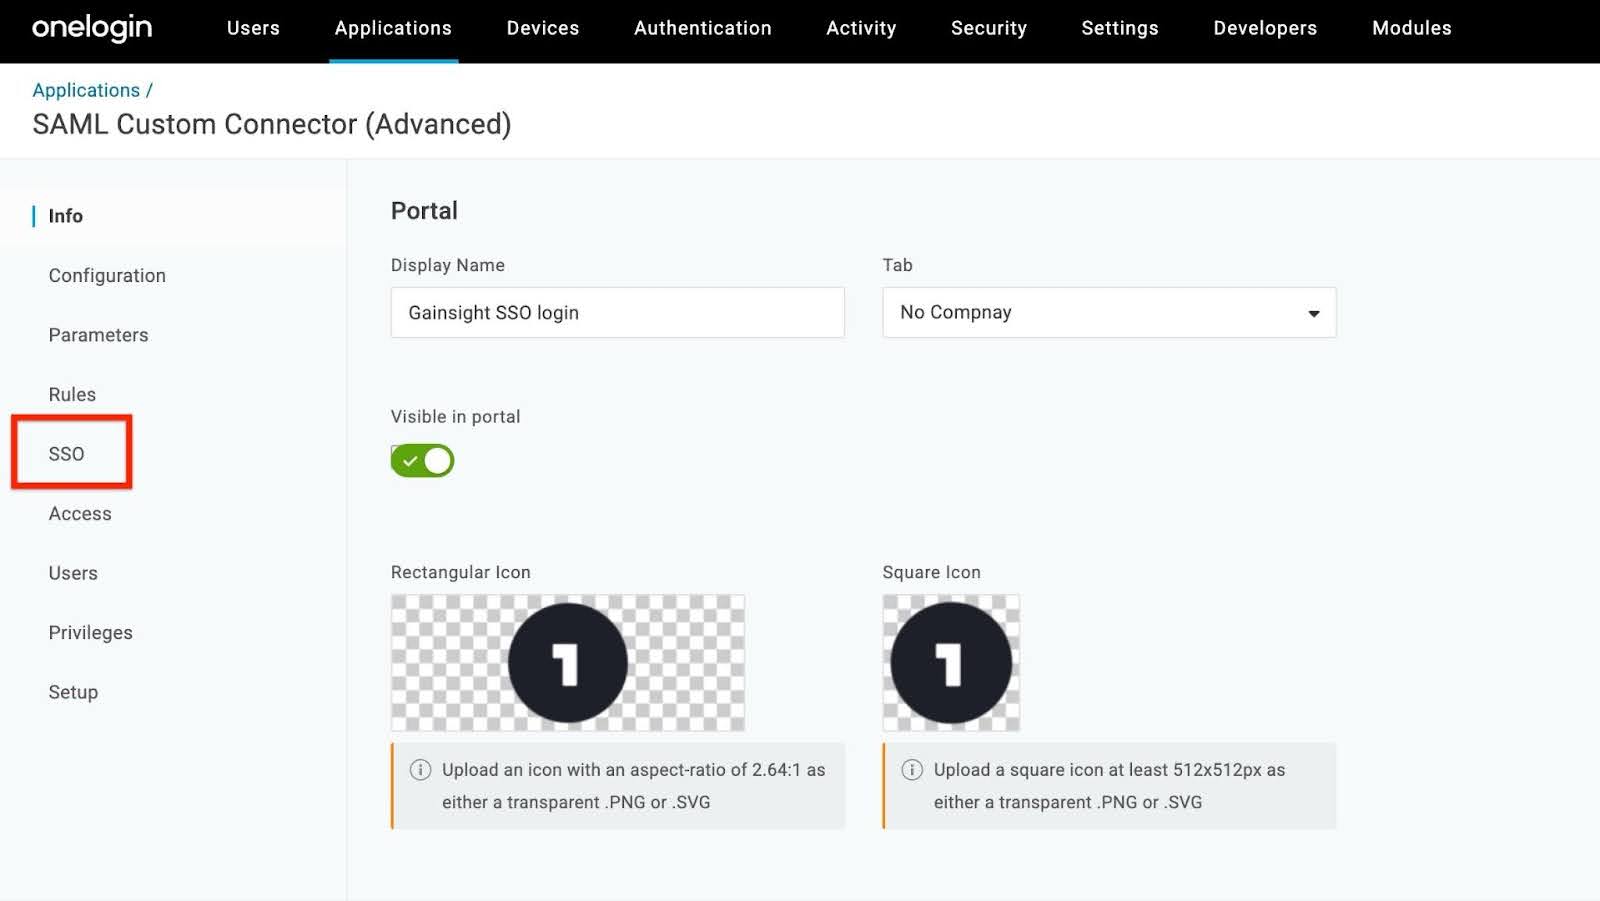This screenshot has width=1600, height=901.
Task: Open the Developers menu item
Action: coord(1264,28)
